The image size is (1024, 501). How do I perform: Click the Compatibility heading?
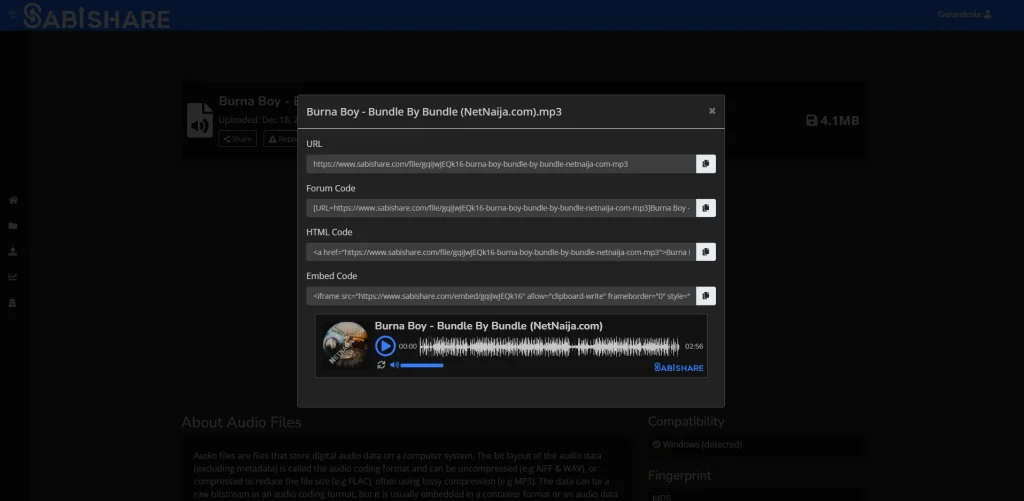[x=686, y=421]
